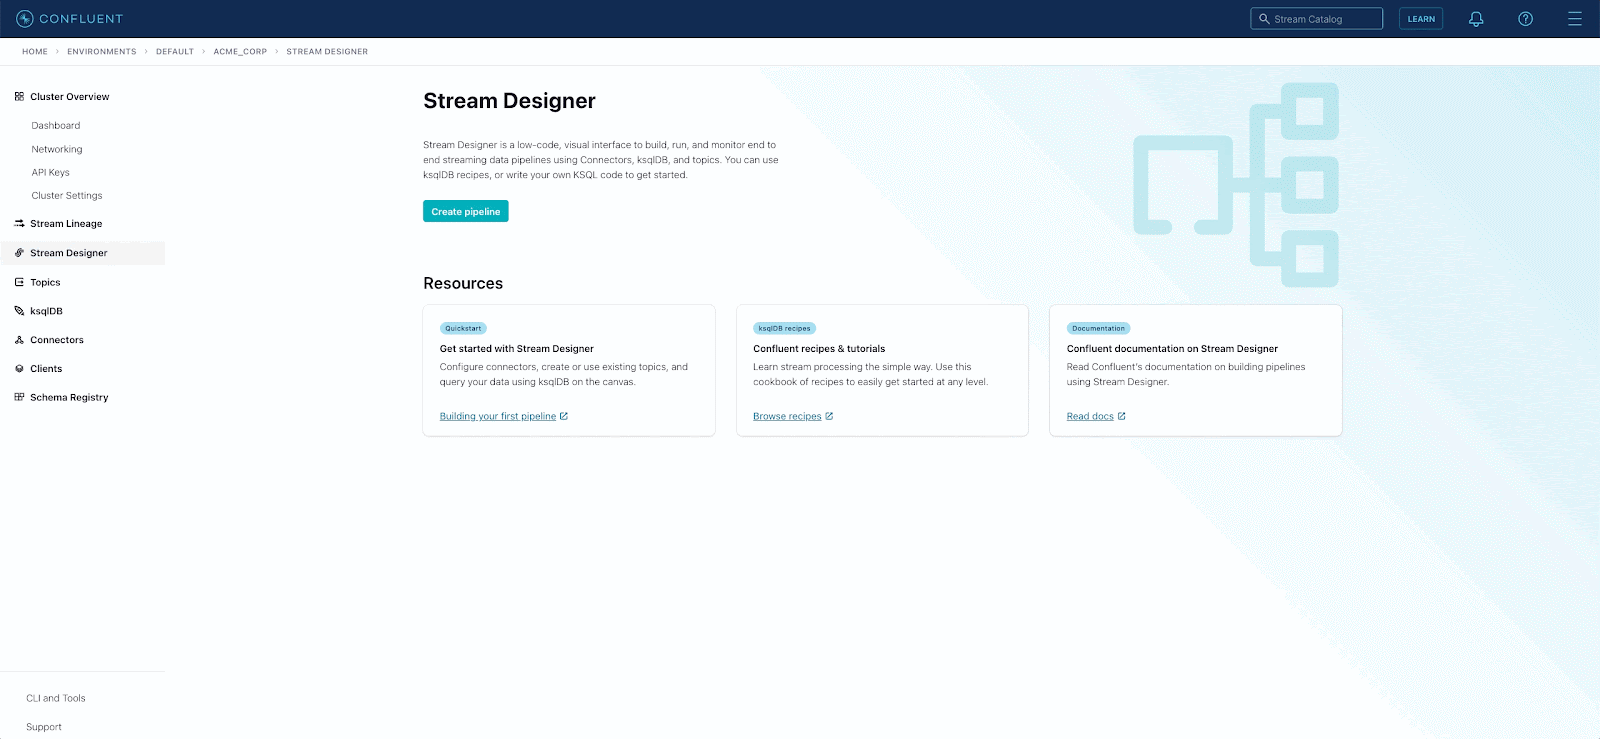Click the Topics sidebar icon
Screen dimensions: 1600x739
click(19, 282)
